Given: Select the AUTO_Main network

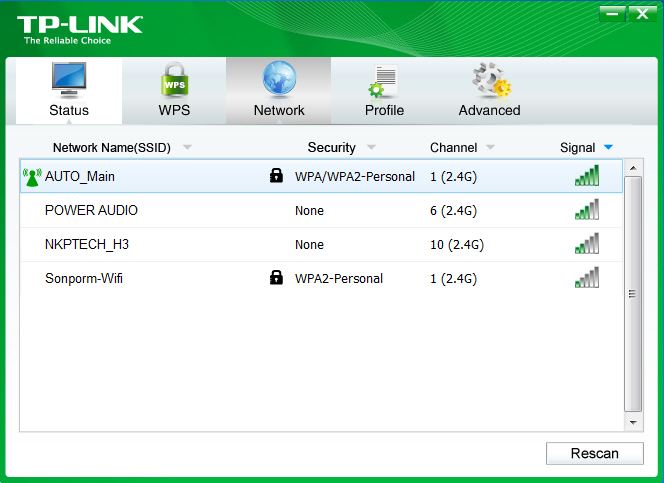Looking at the screenshot, I should (x=321, y=176).
